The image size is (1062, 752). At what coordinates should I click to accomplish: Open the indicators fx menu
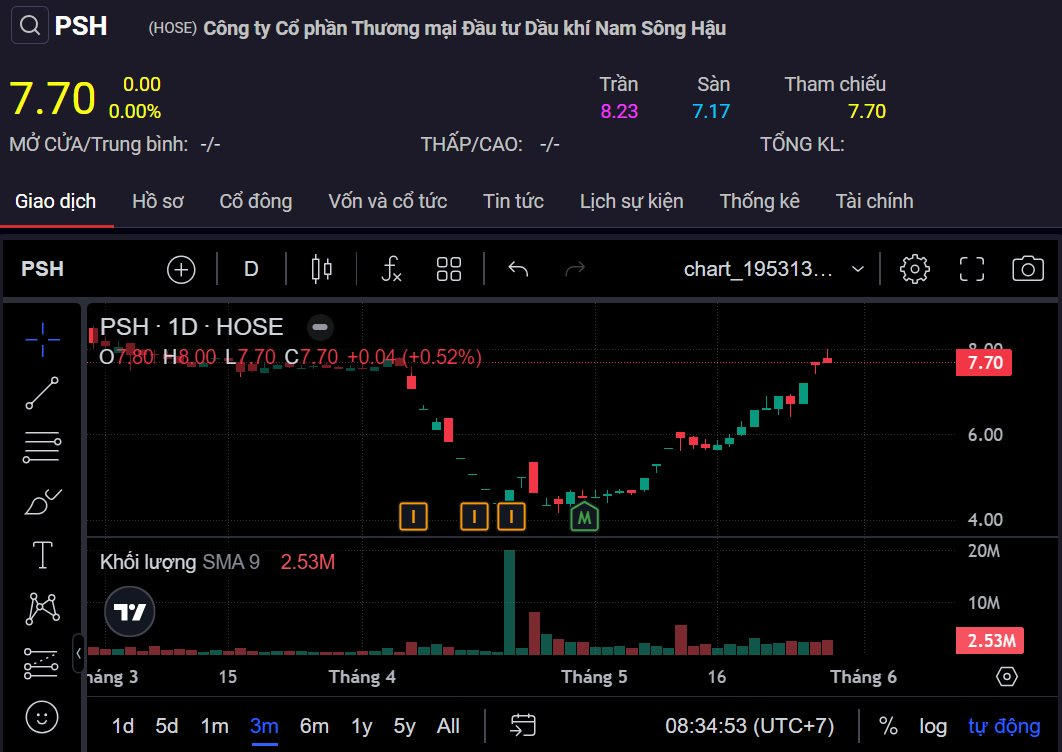coord(391,269)
